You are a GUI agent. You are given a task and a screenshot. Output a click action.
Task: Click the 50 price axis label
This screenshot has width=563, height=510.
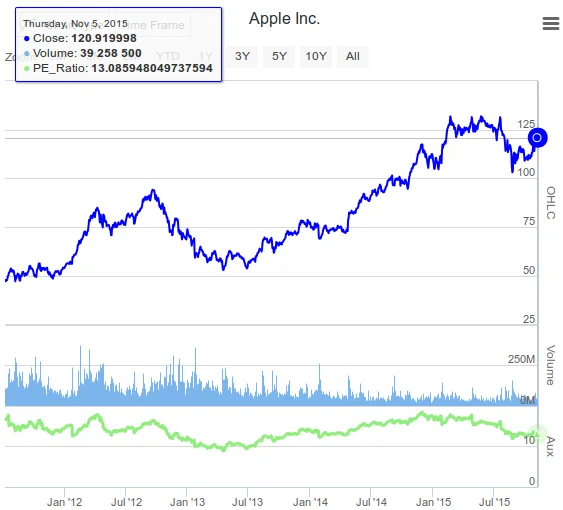coord(529,270)
